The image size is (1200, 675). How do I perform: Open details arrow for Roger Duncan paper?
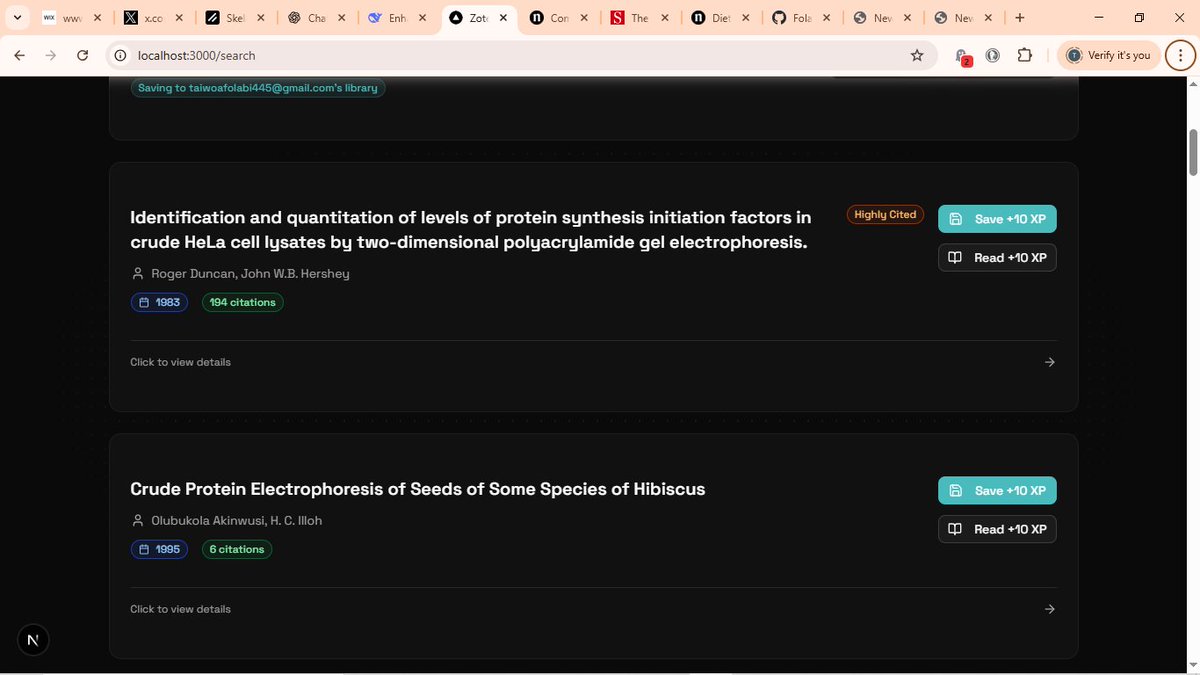[x=1049, y=362]
